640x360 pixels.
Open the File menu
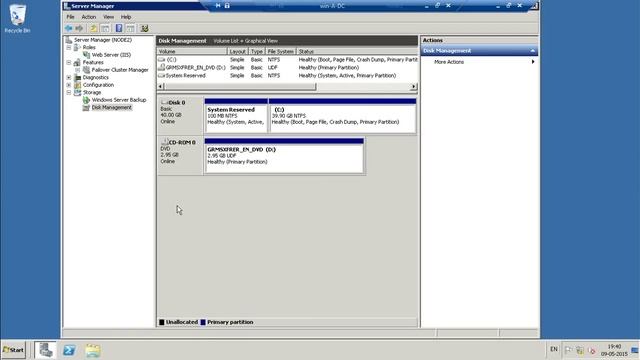(70, 17)
